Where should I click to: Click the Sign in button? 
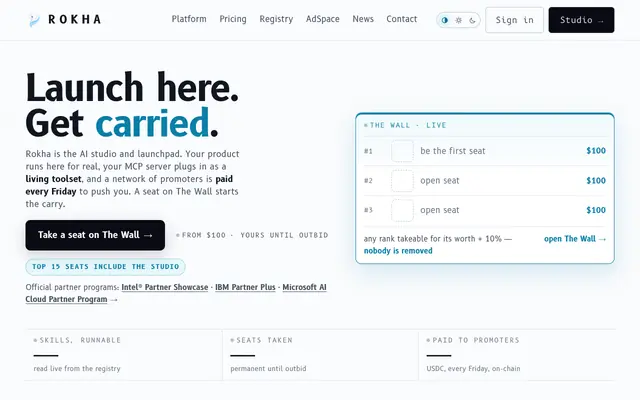click(514, 20)
